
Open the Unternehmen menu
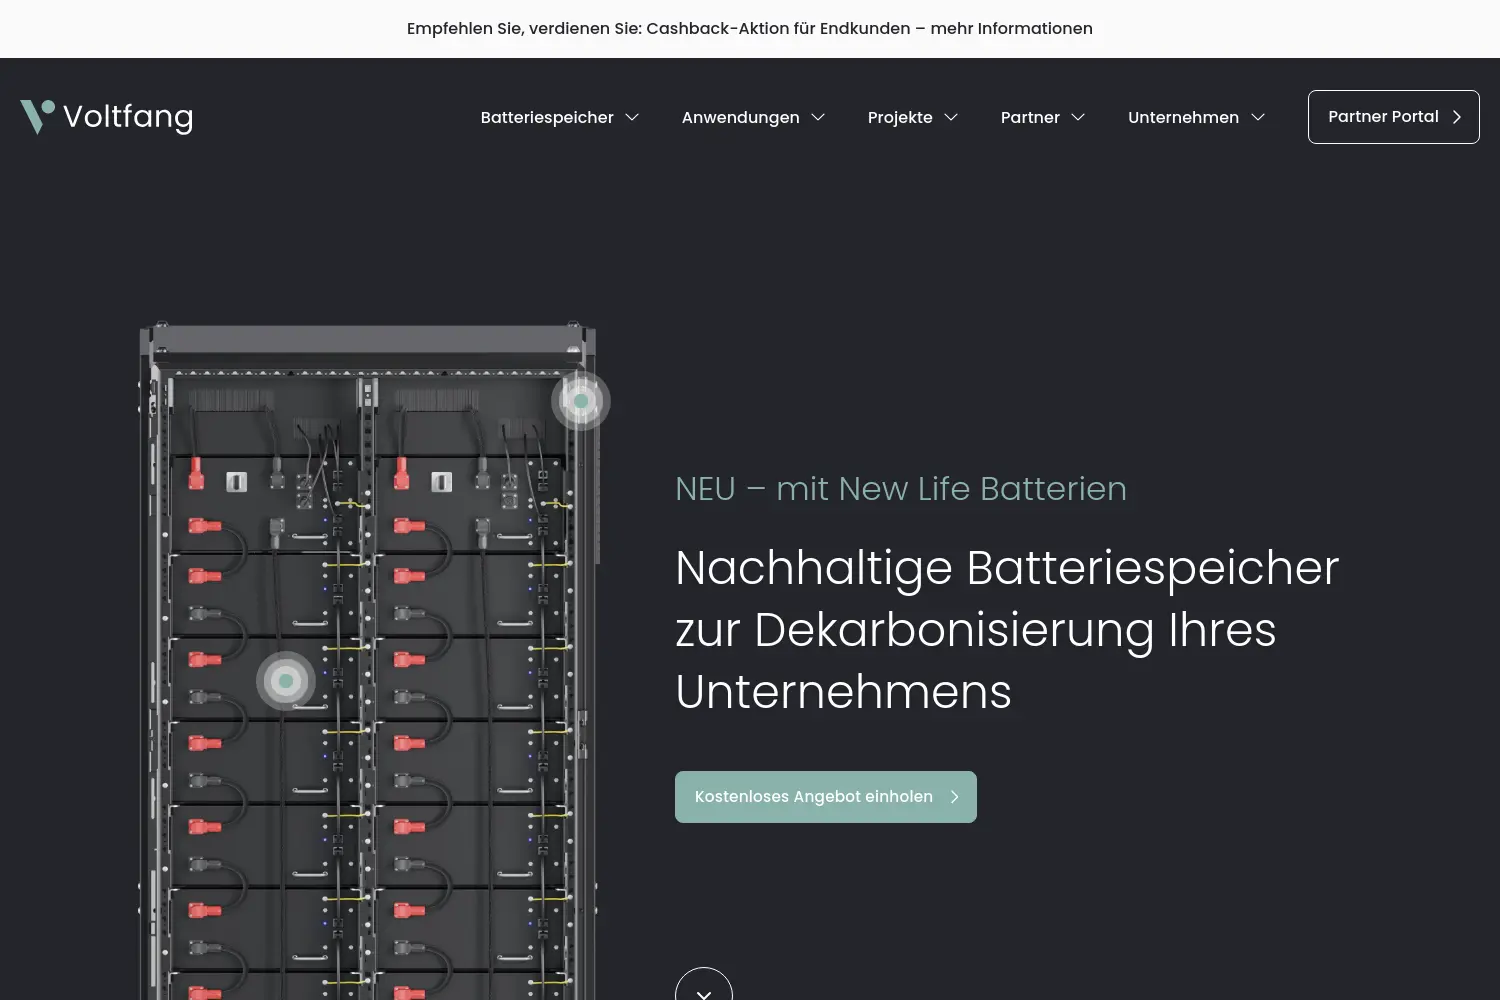(1183, 117)
